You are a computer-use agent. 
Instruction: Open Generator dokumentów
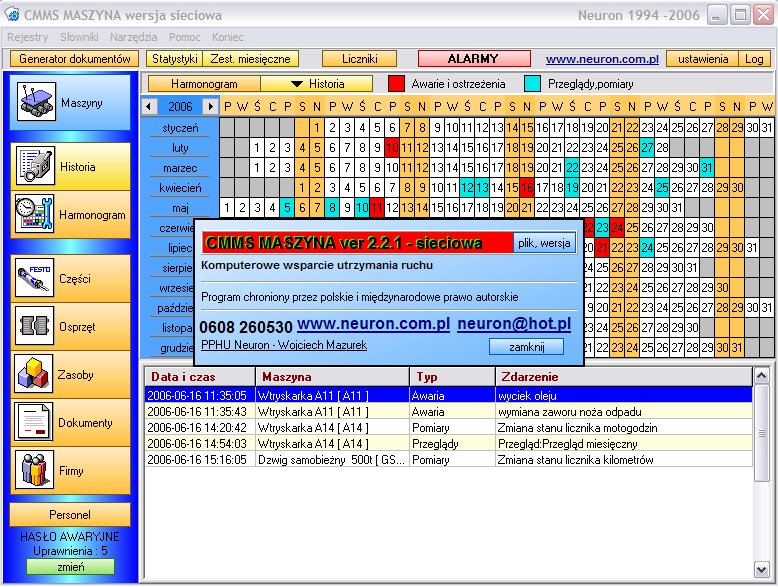click(74, 59)
